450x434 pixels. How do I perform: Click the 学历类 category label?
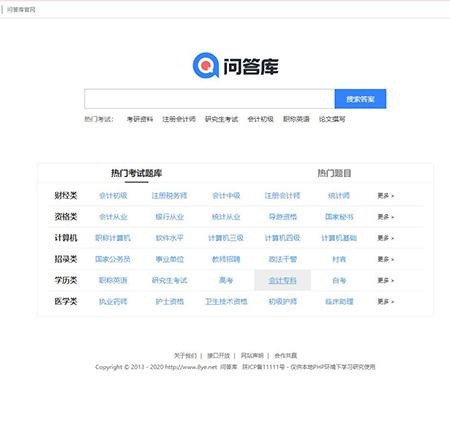click(66, 280)
